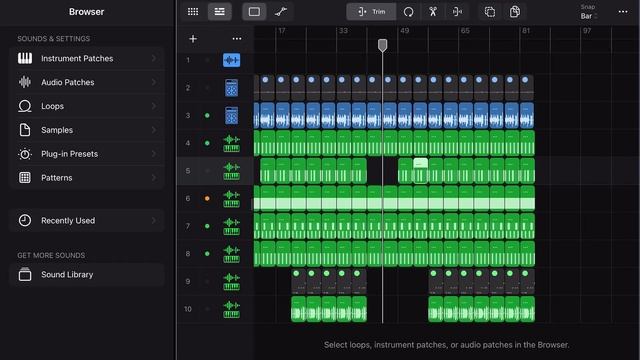Open Plug-in Presets category
Viewport: 640px width, 360px height.
tap(87, 154)
